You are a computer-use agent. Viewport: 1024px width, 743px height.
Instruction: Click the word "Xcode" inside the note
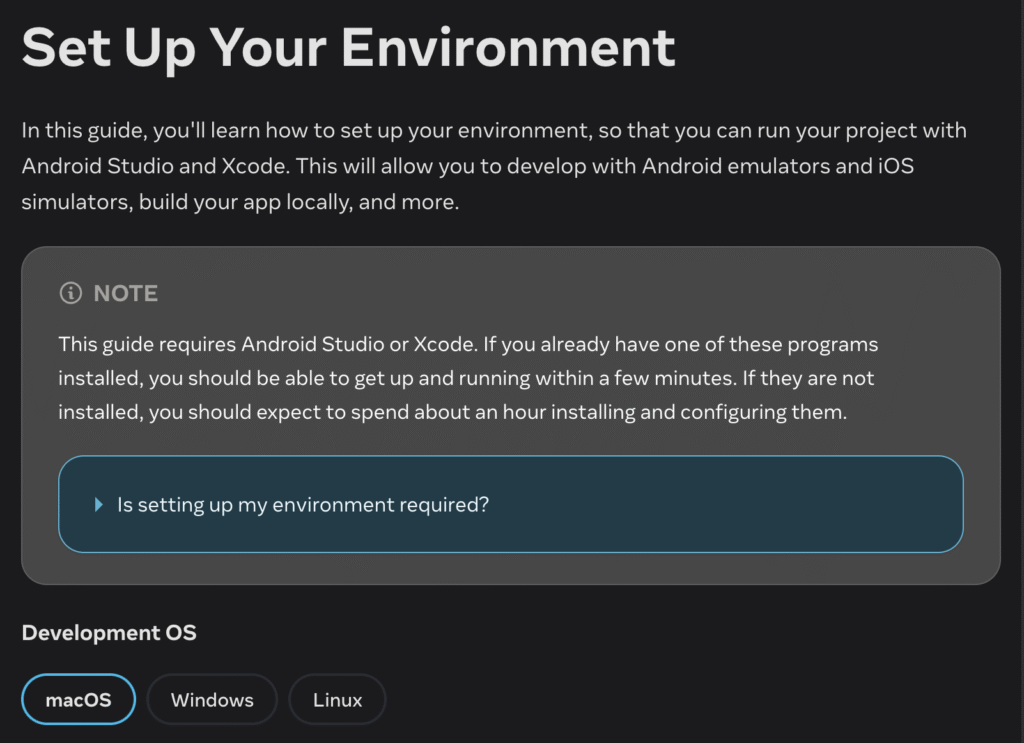click(444, 344)
